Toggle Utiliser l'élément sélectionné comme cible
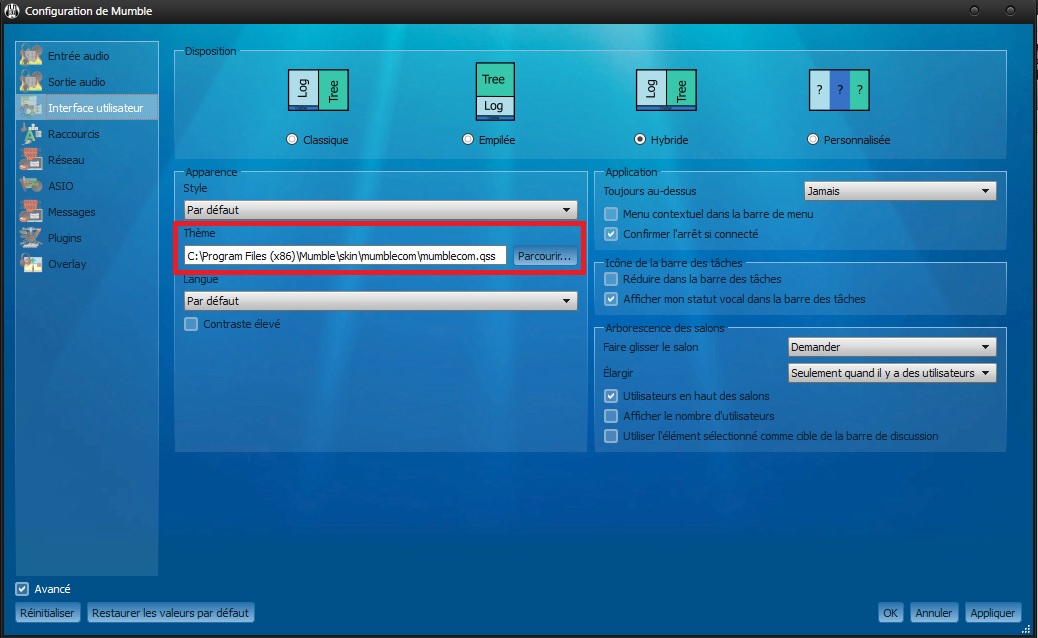The image size is (1038, 638). [x=611, y=435]
